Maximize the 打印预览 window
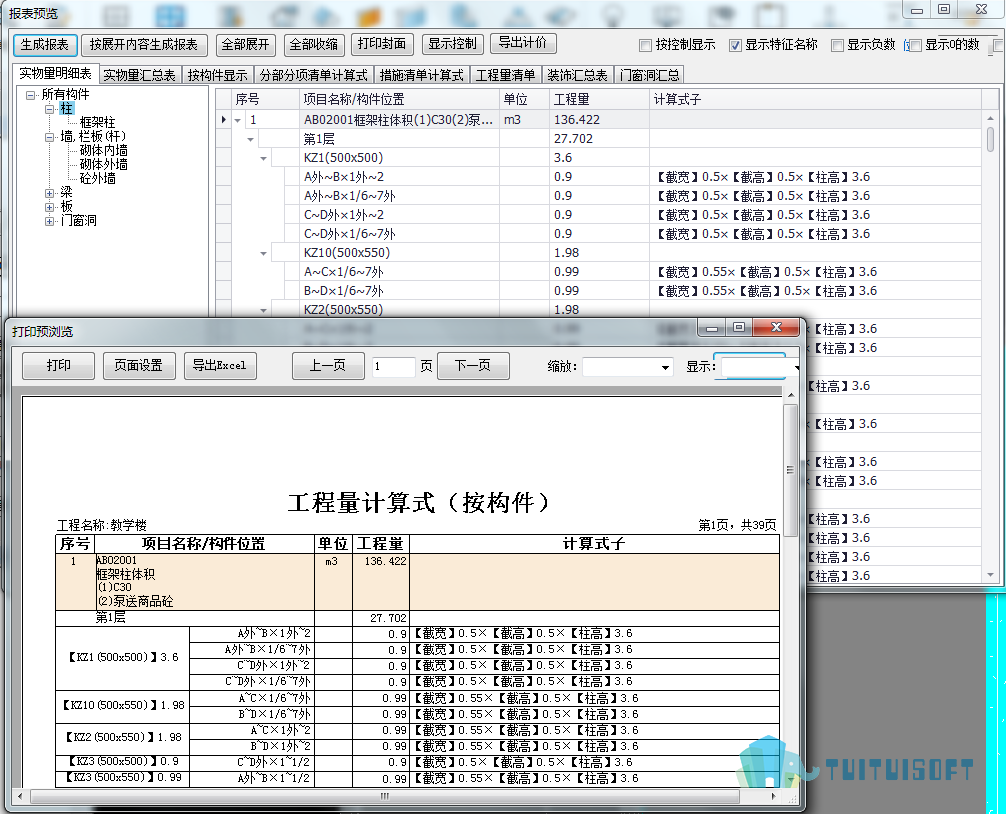The width and height of the screenshot is (1006, 814). pyautogui.click(x=739, y=328)
